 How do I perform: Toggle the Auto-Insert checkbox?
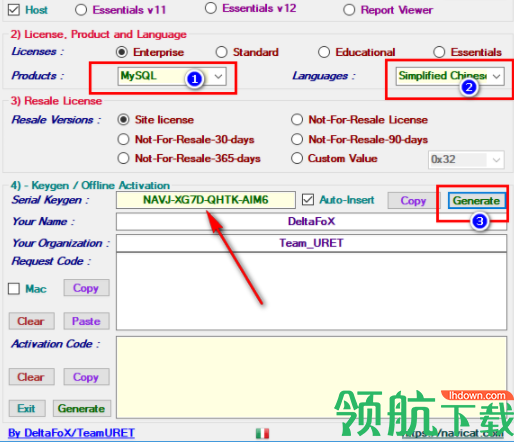[308, 200]
